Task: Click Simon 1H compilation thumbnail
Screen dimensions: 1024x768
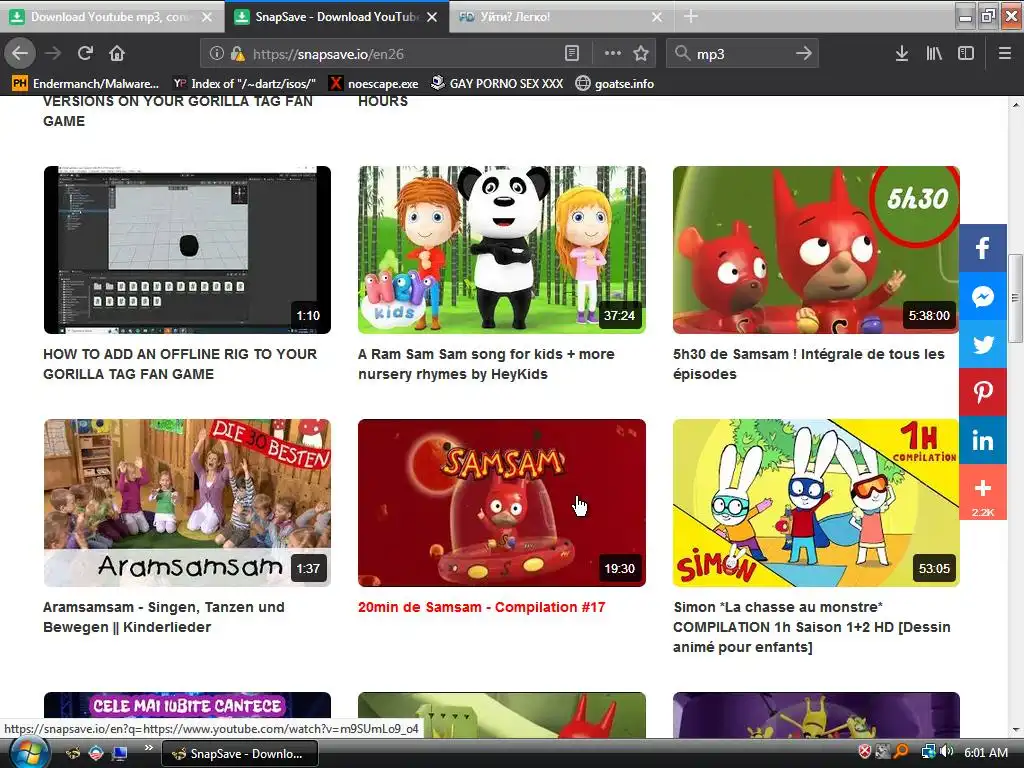Action: [816, 503]
